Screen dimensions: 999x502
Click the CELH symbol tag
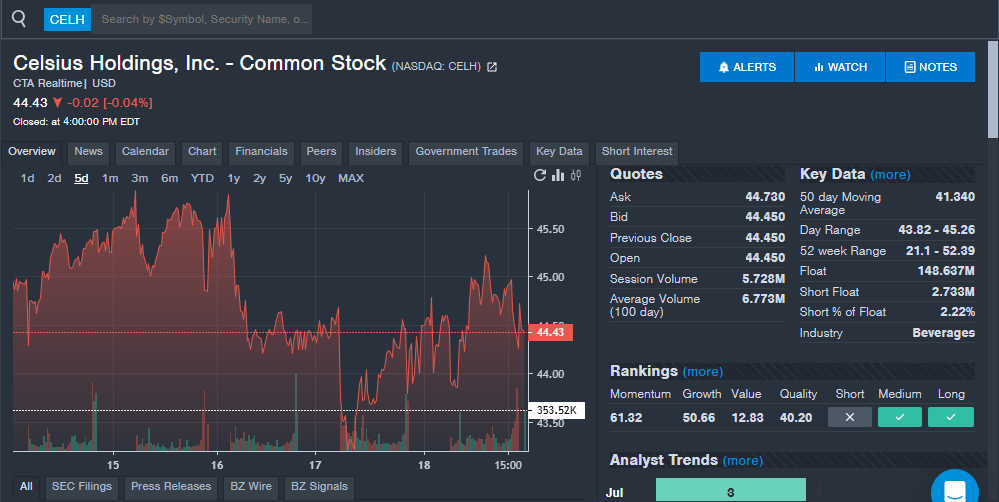[67, 20]
